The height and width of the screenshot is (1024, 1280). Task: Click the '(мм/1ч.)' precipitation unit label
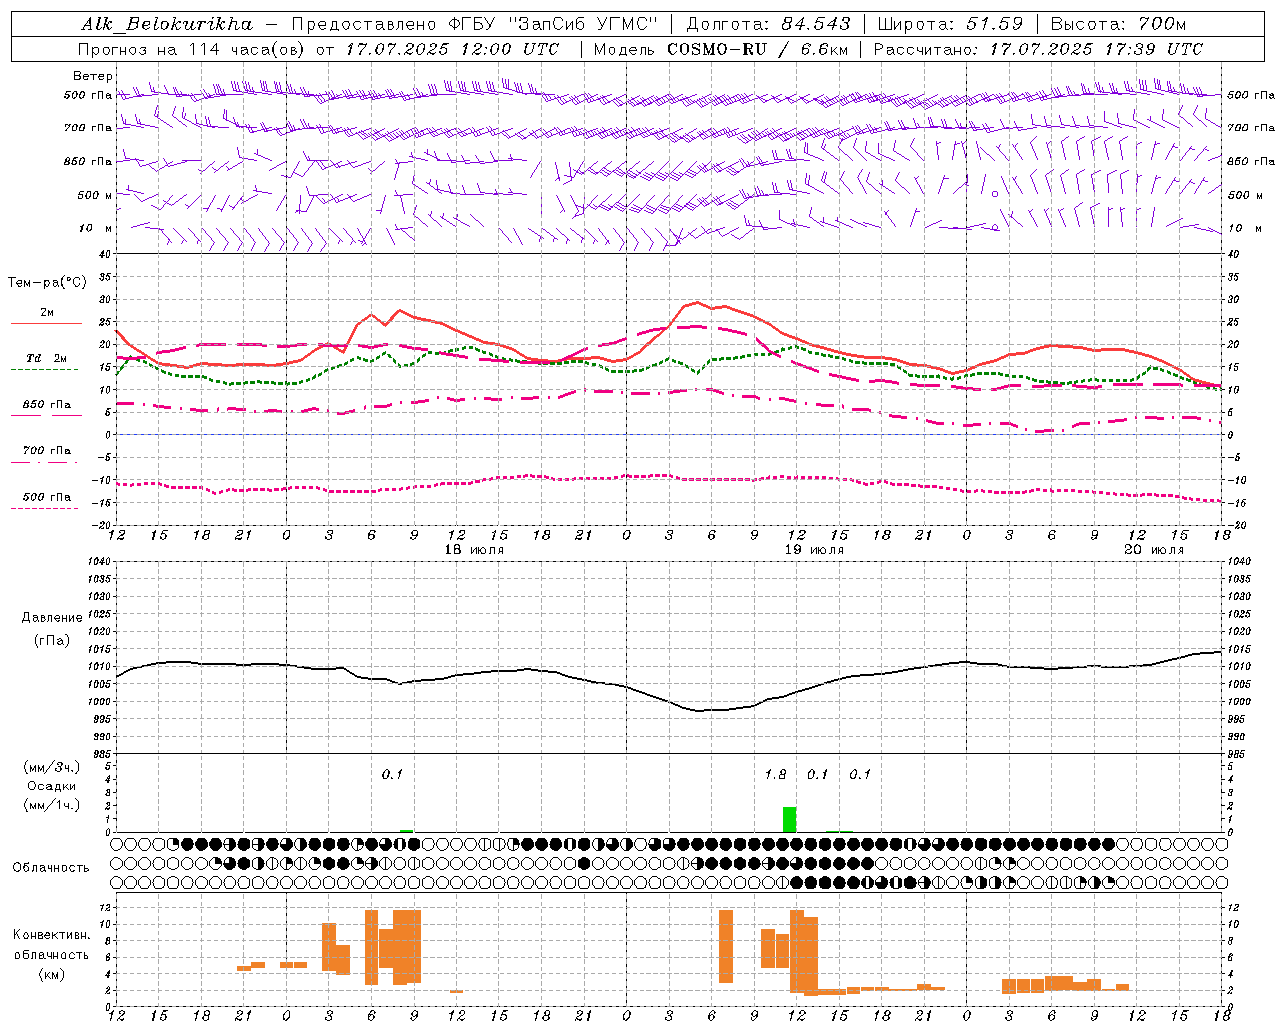[x=52, y=805]
